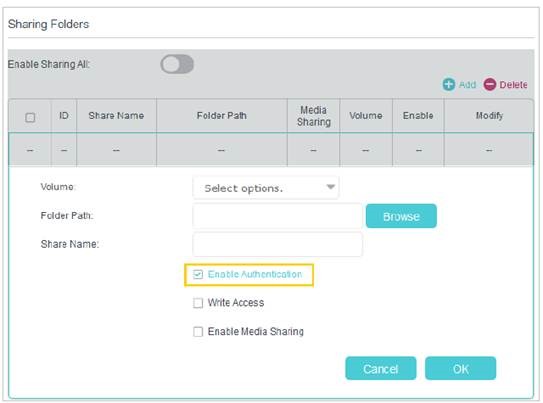The height and width of the screenshot is (403, 543).
Task: Click into the Share Name text field
Action: pos(277,244)
